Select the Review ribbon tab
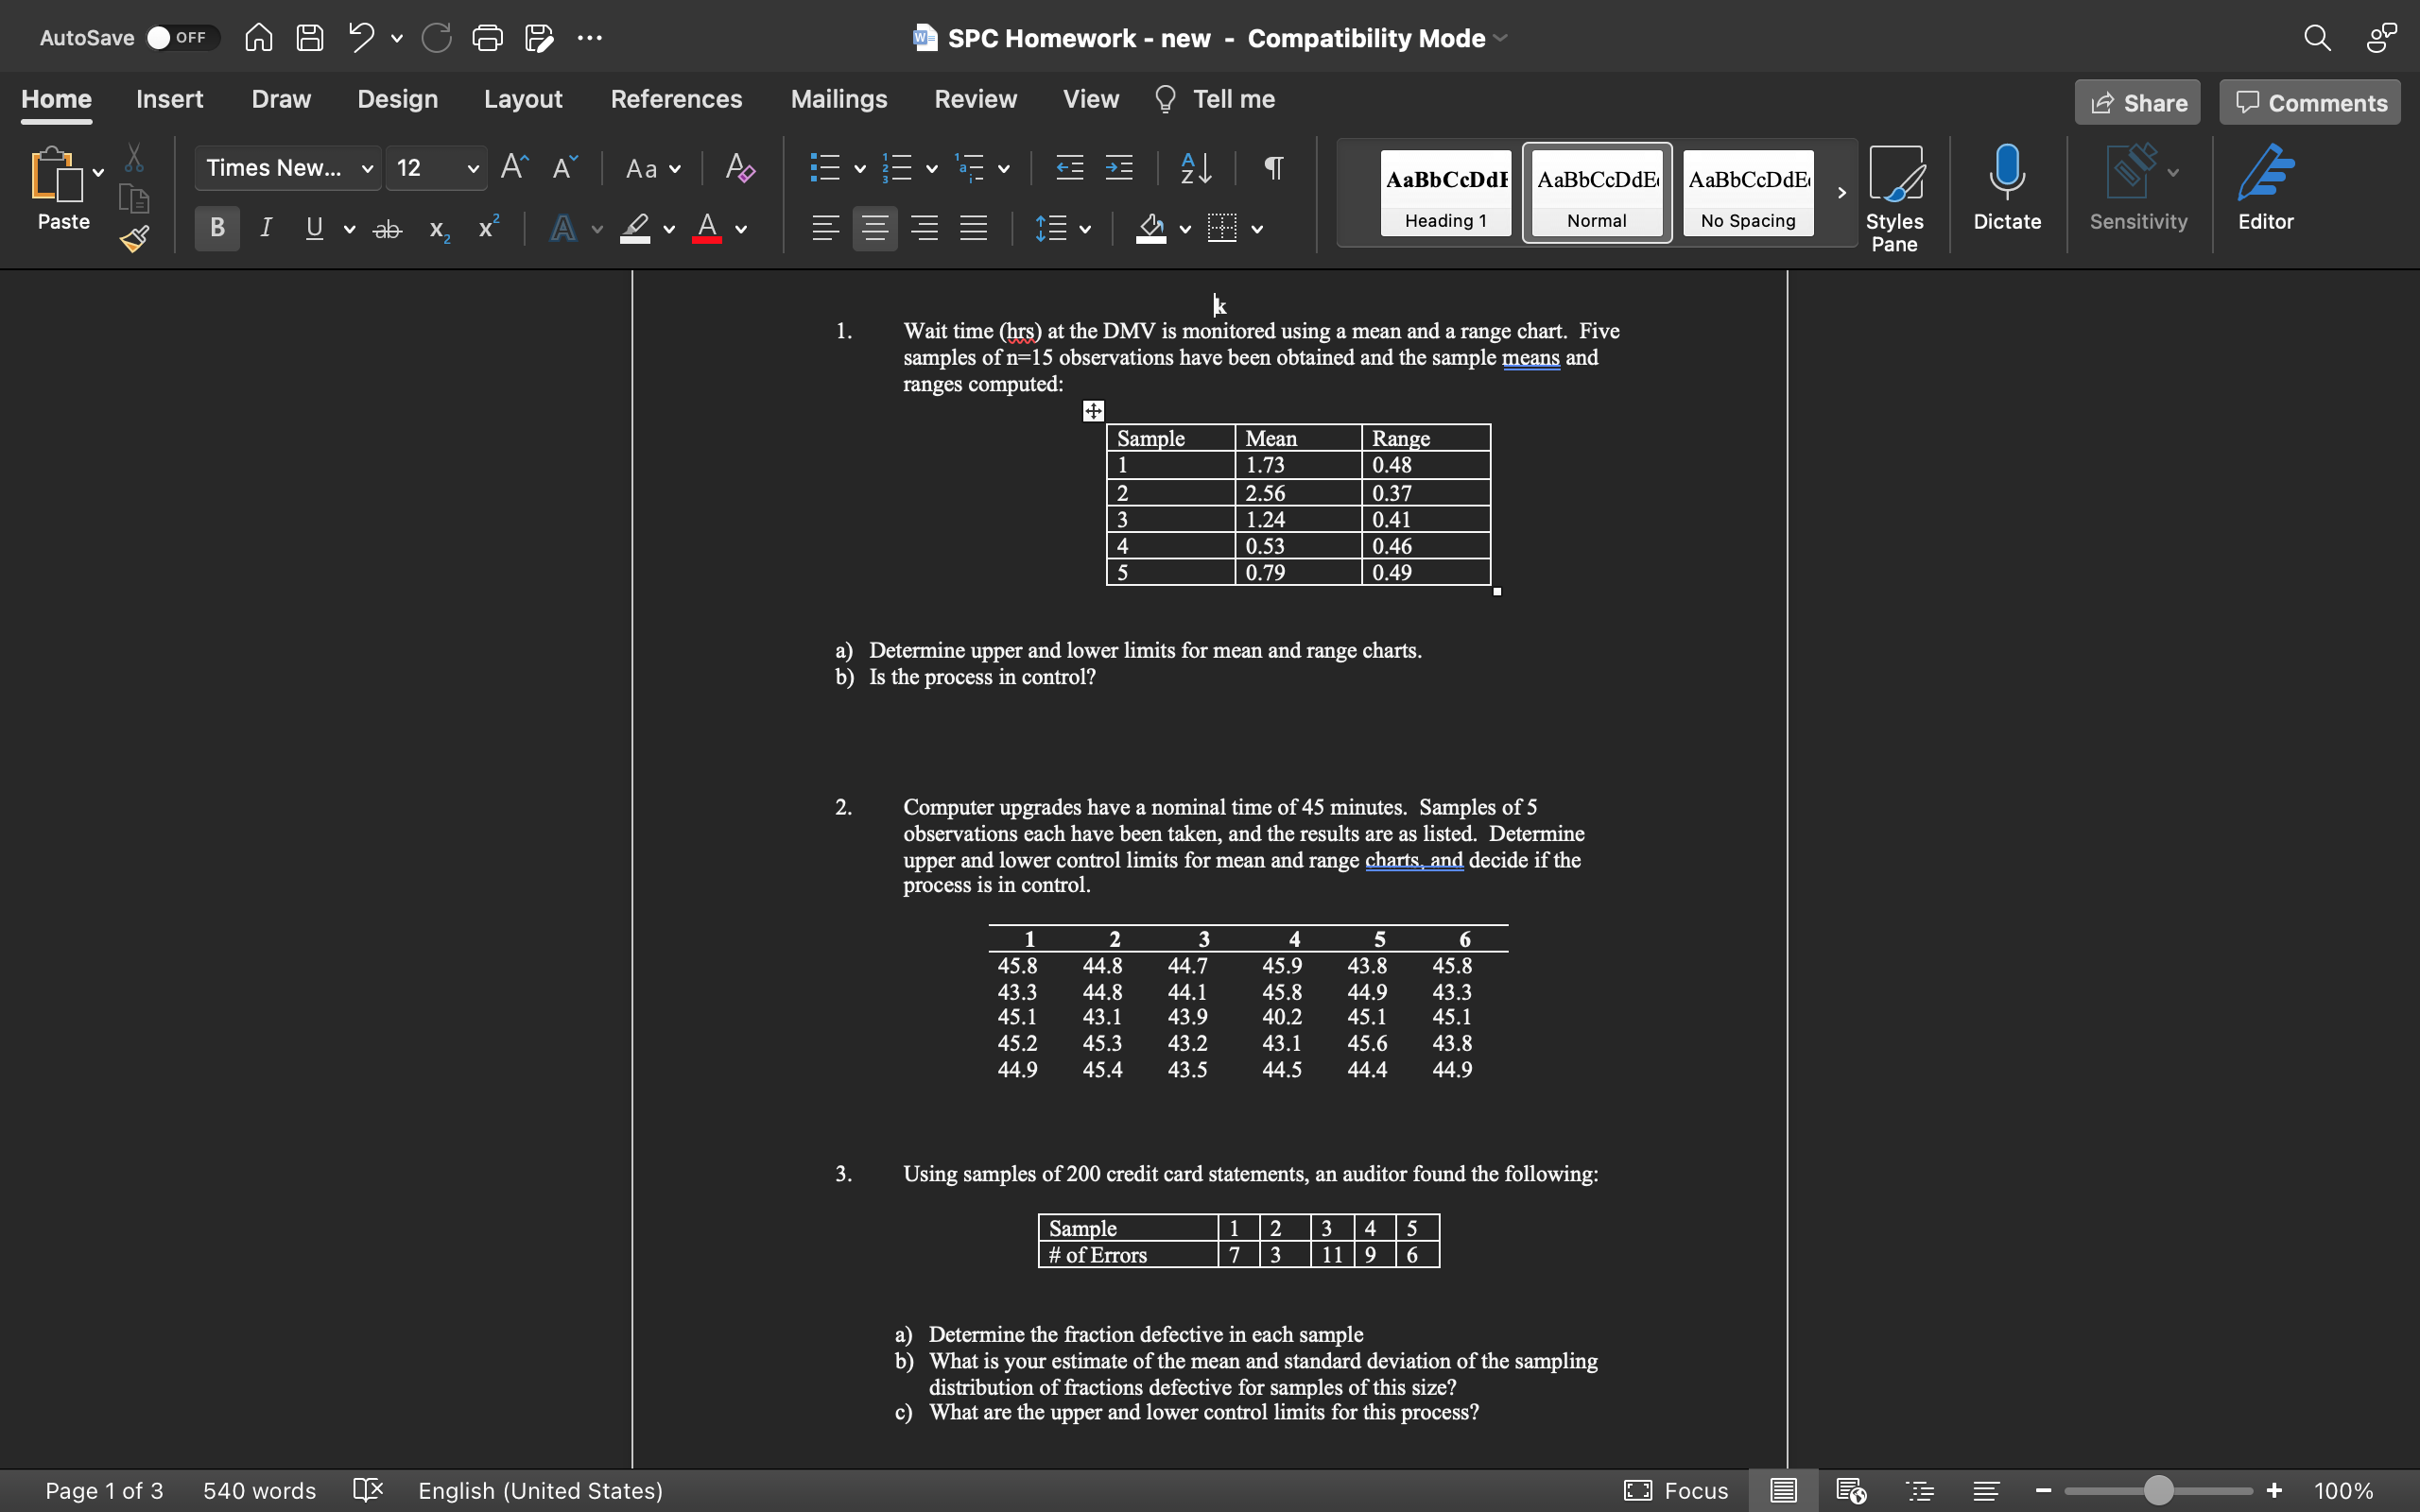Image resolution: width=2420 pixels, height=1512 pixels. 976,99
